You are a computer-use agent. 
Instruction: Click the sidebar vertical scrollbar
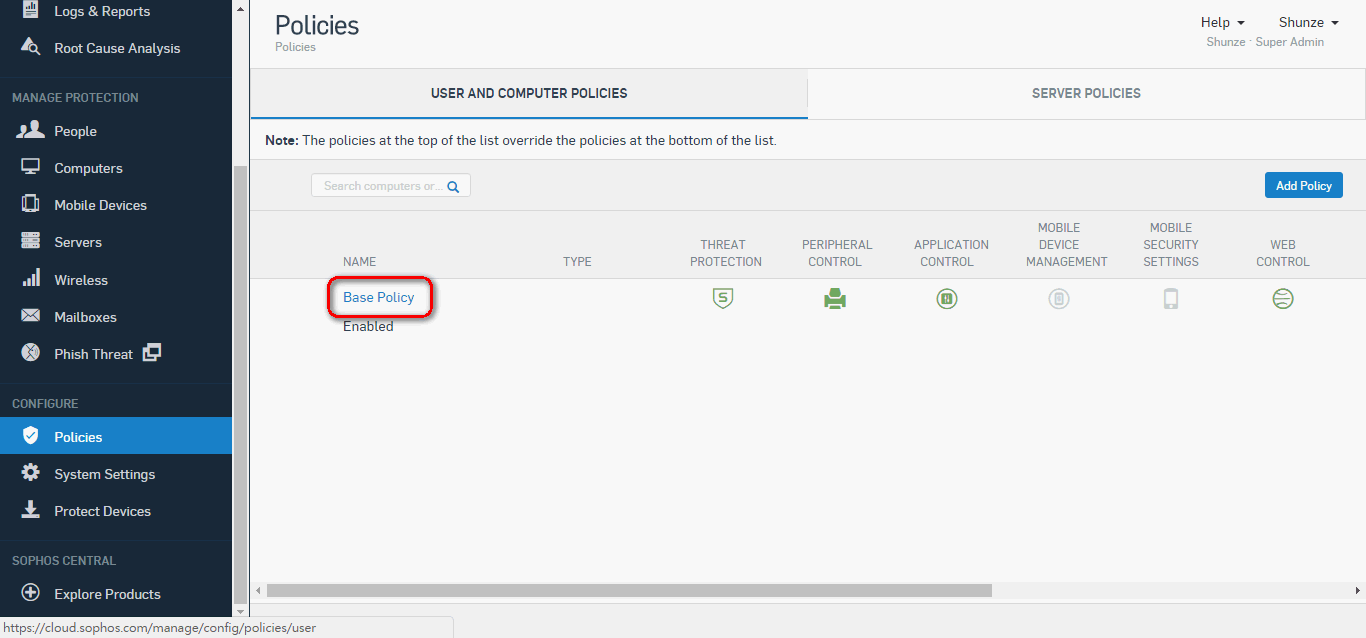[x=239, y=384]
